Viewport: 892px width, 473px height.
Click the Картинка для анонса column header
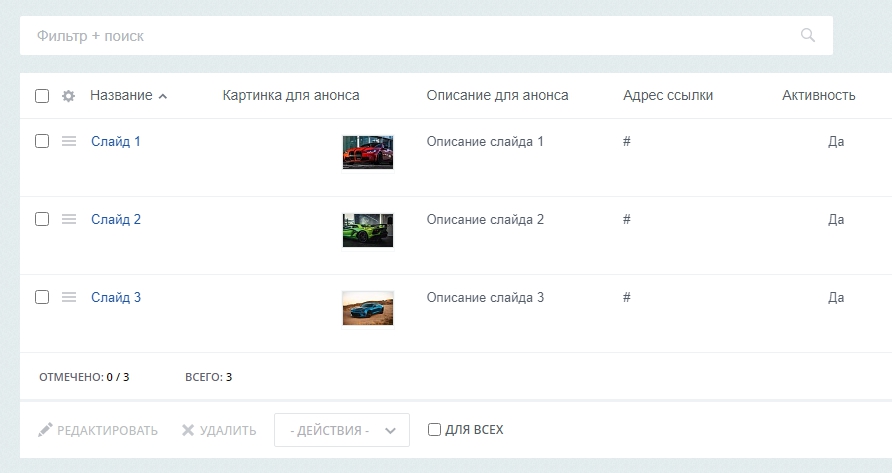pyautogui.click(x=291, y=95)
